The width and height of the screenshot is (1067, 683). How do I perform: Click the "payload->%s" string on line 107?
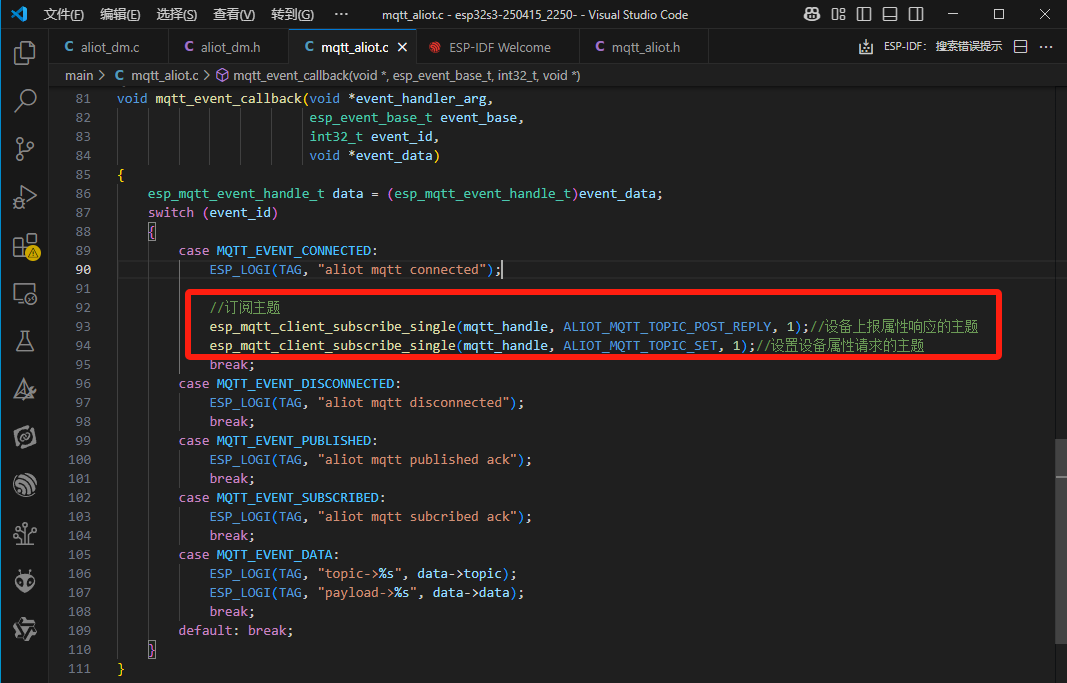click(367, 593)
